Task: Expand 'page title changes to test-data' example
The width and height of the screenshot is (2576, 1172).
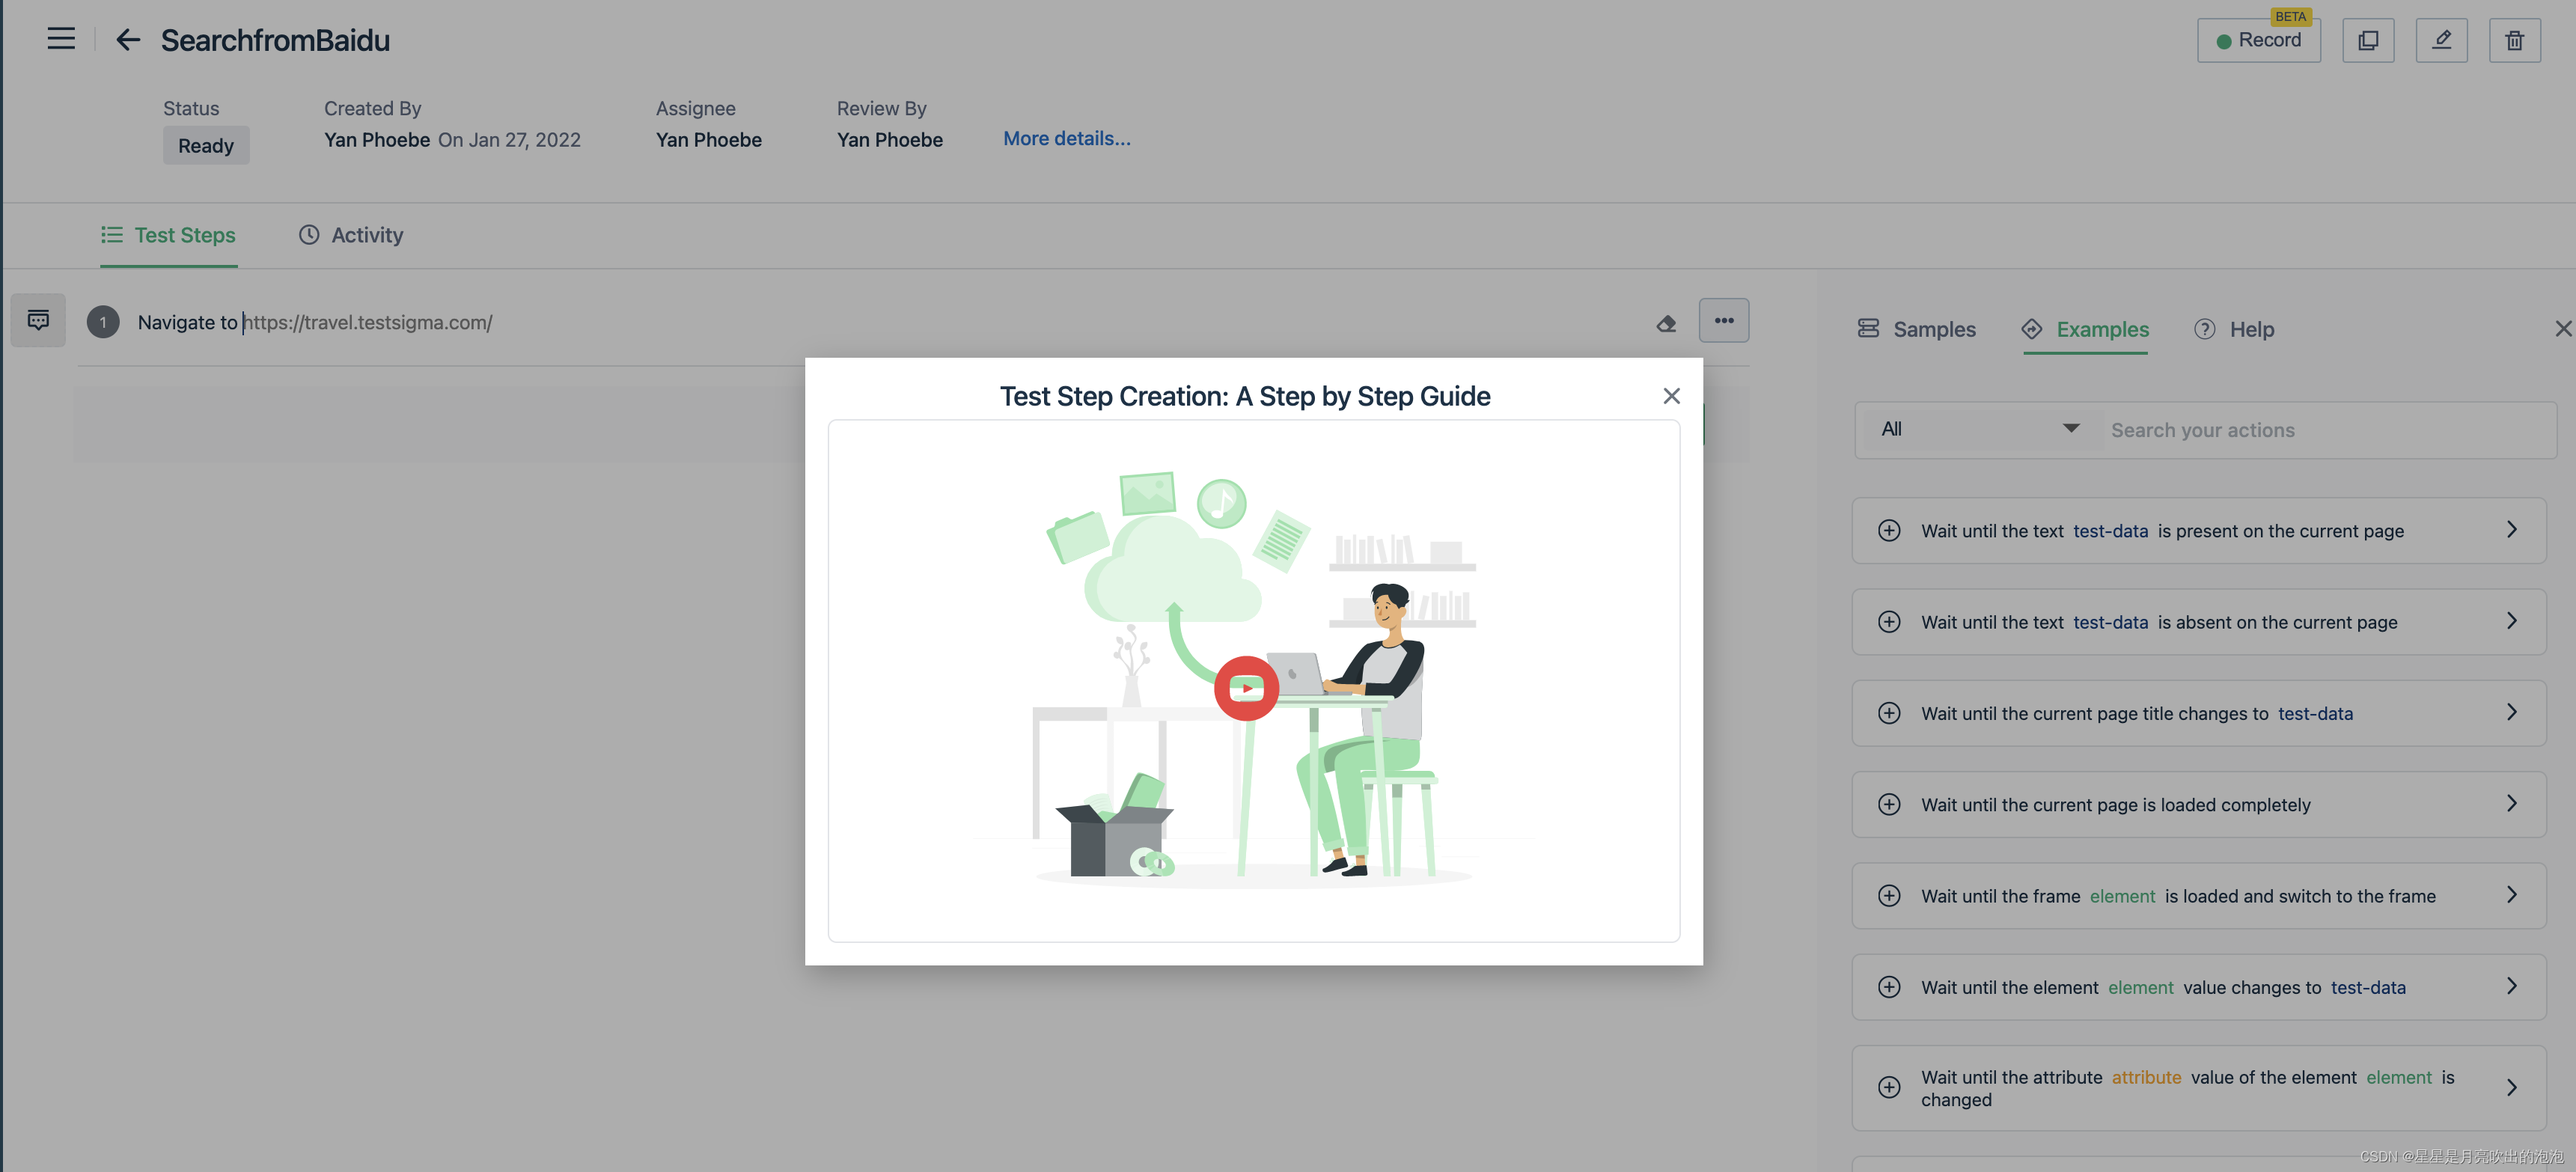Action: (2510, 712)
